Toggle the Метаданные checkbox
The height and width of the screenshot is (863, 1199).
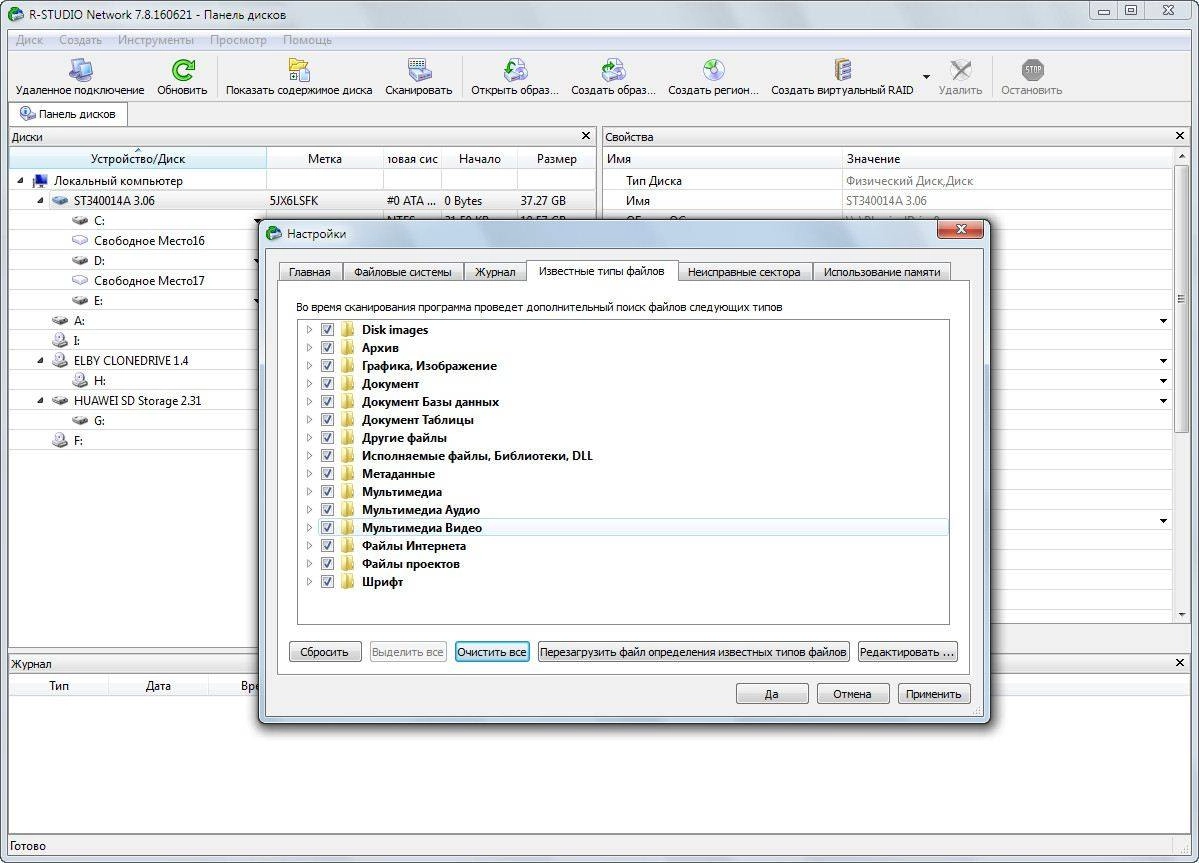coord(327,474)
